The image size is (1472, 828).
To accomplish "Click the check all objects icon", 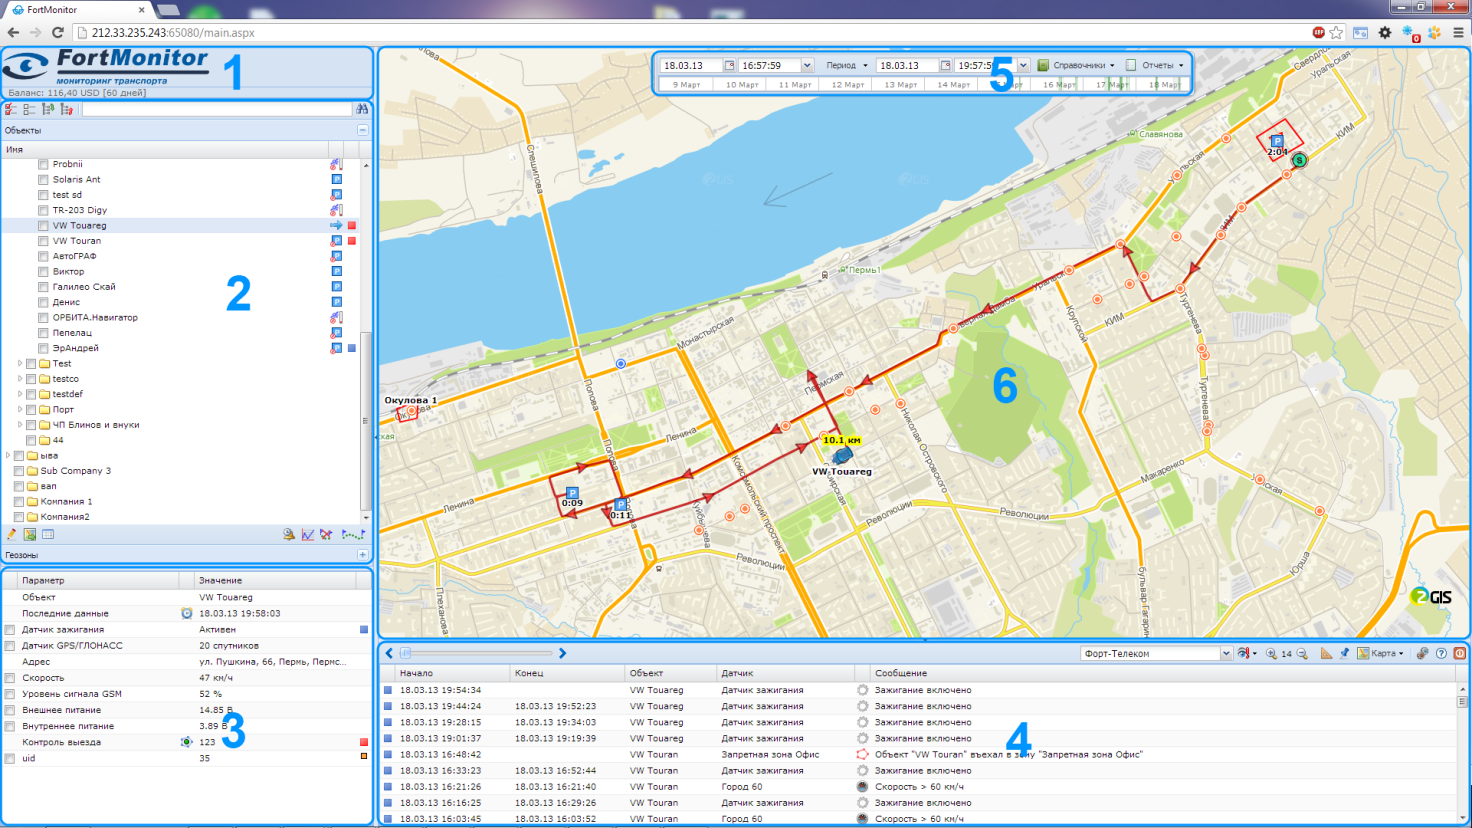I will point(11,109).
